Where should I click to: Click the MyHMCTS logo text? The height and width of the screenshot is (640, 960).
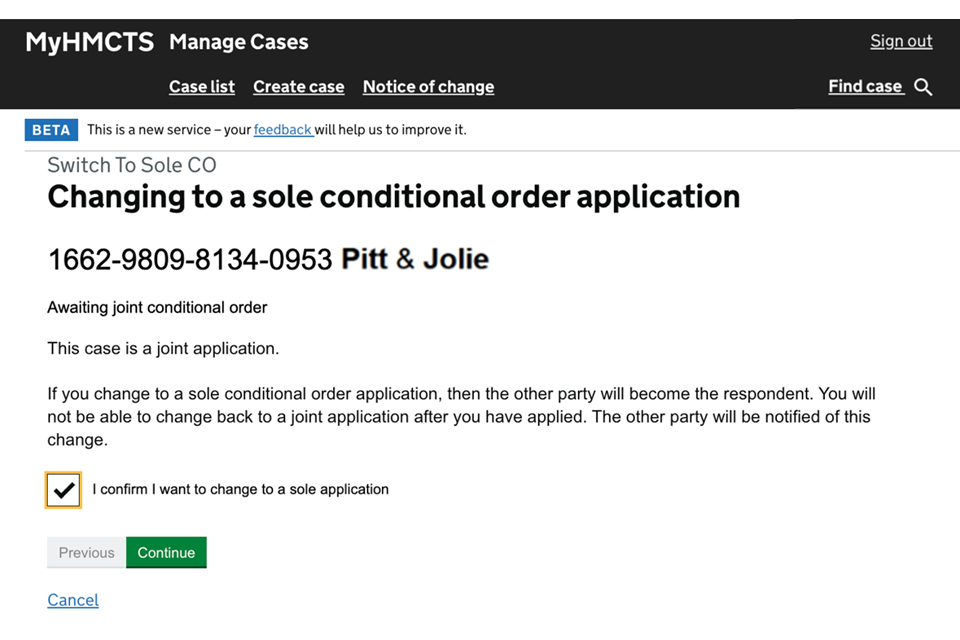[x=89, y=42]
